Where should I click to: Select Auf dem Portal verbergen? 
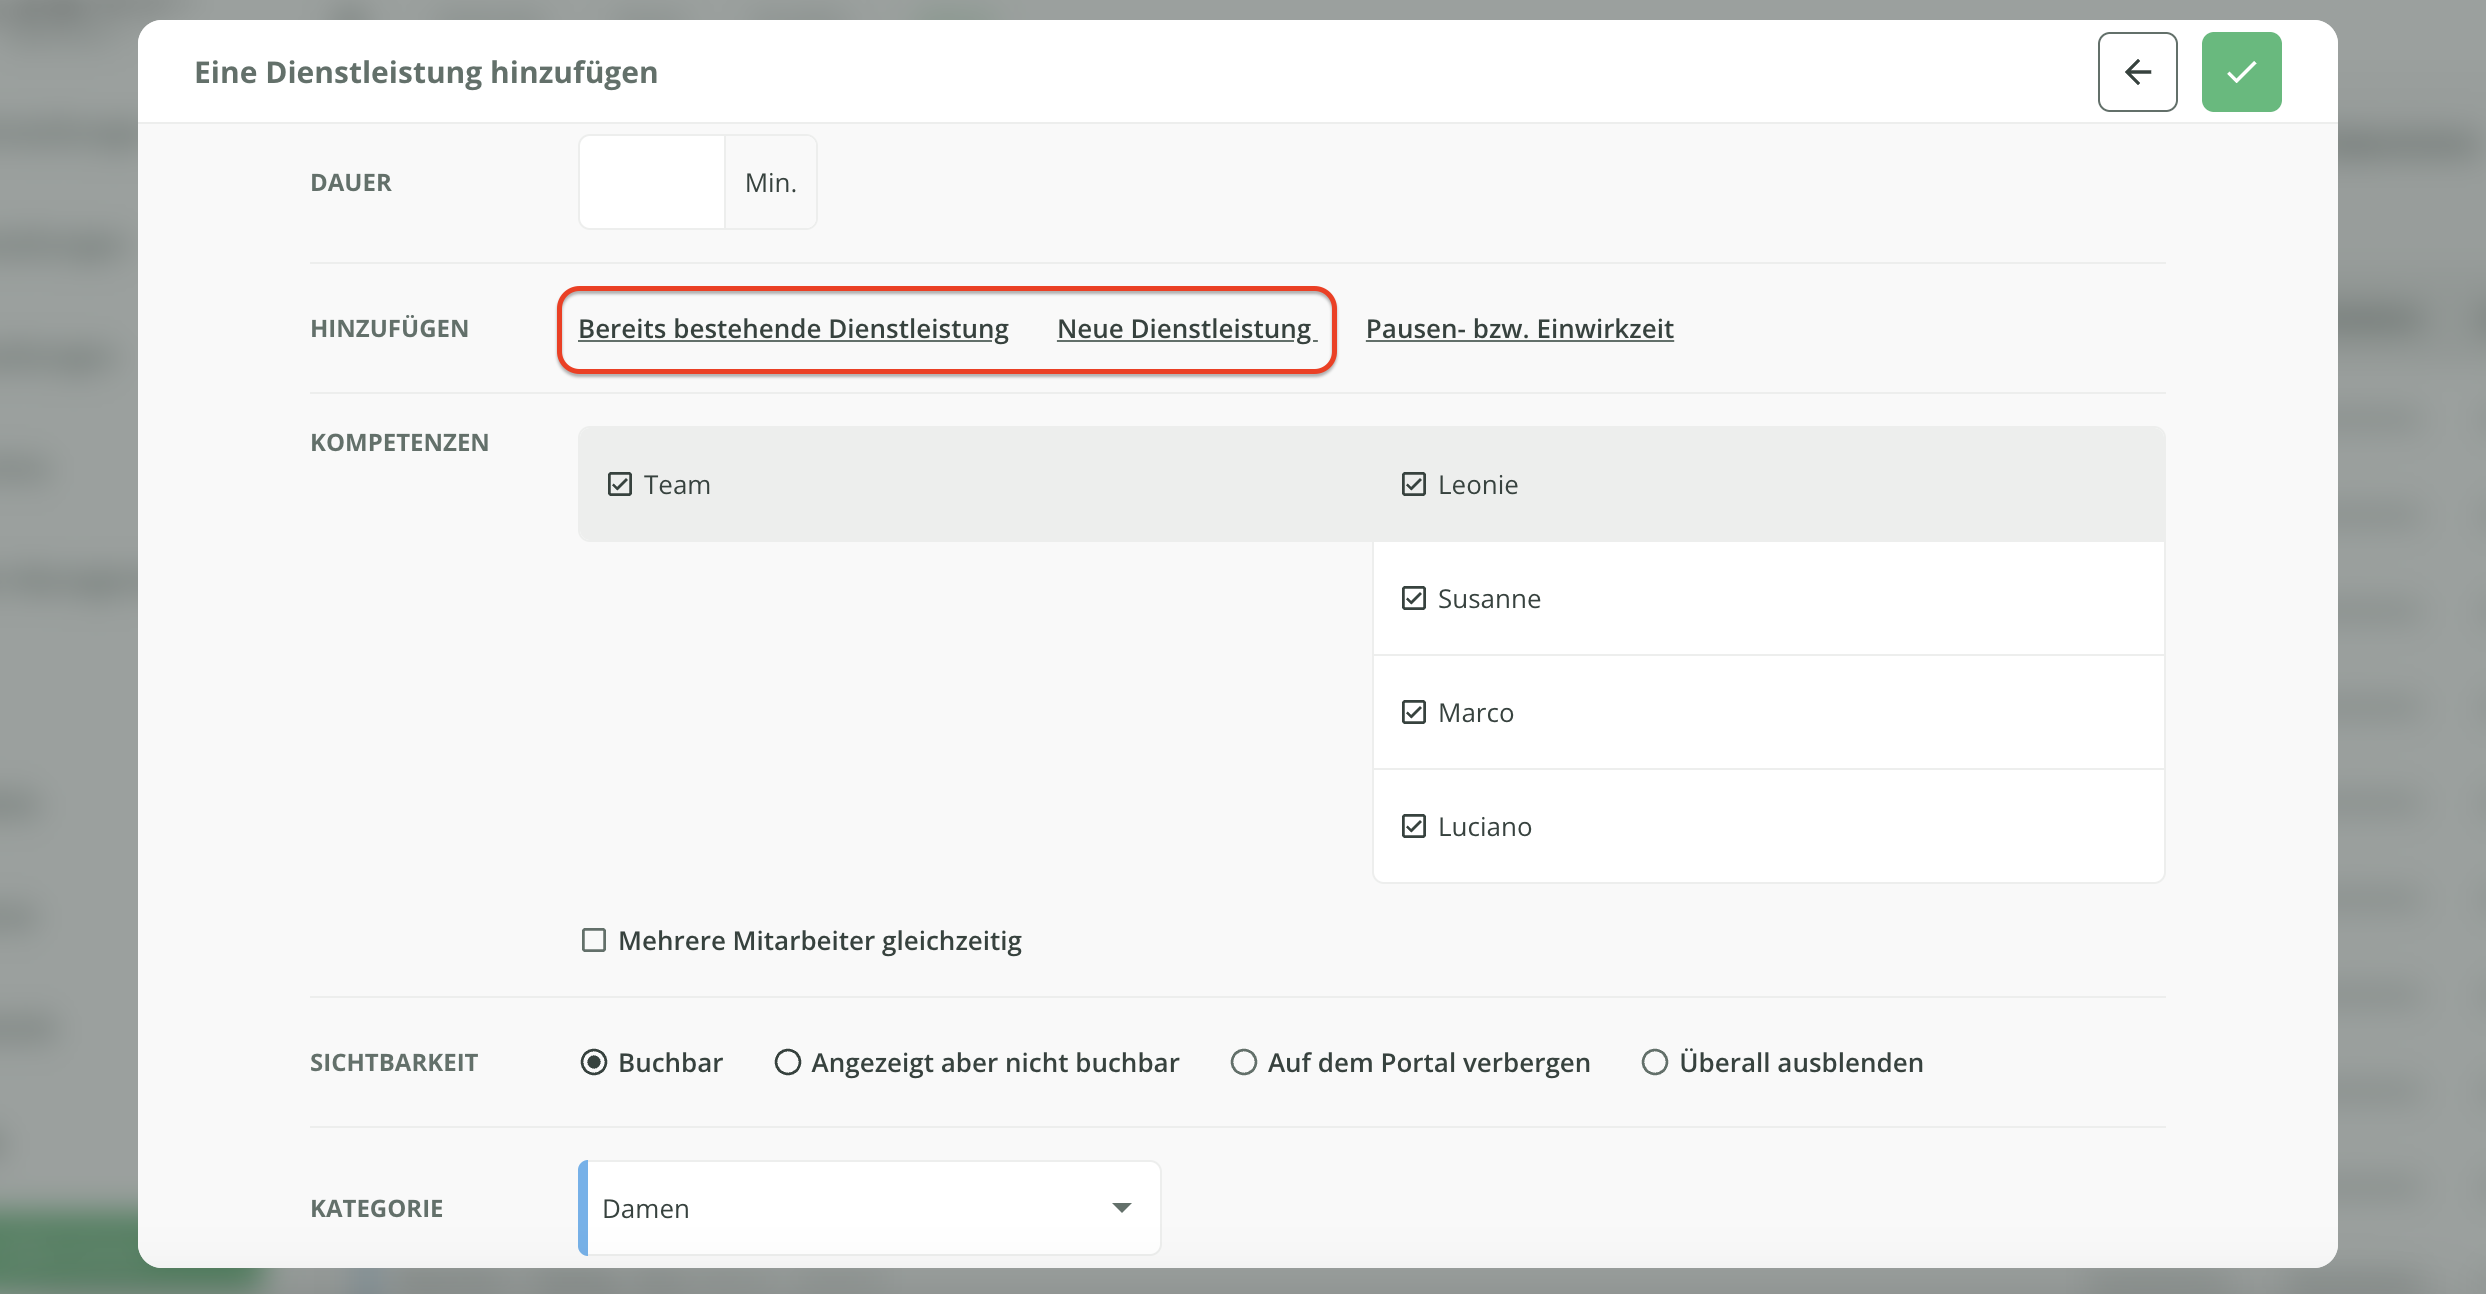coord(1243,1063)
